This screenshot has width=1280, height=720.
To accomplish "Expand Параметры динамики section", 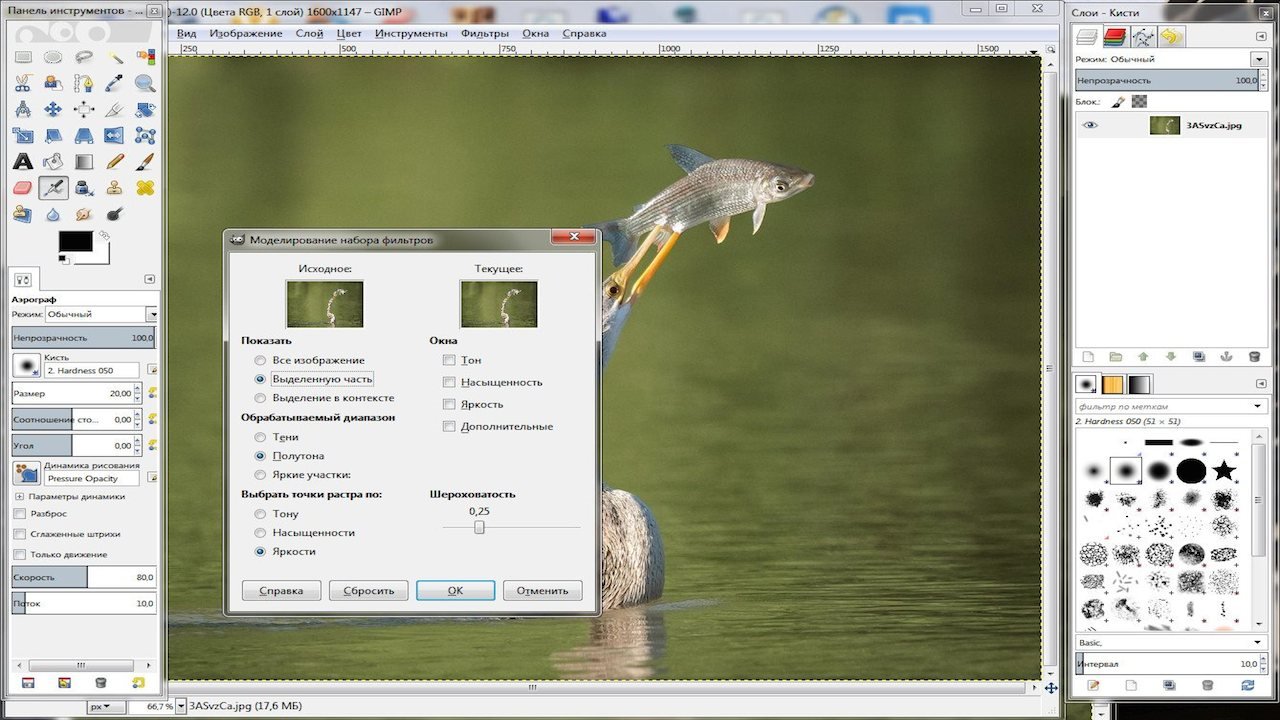I will (19, 496).
